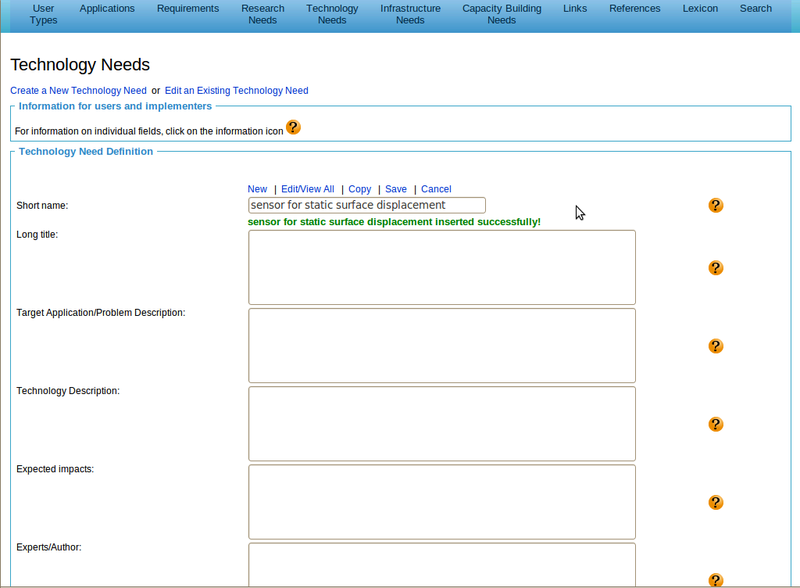The image size is (800, 588).
Task: Click information icon in users and implementers box
Action: pos(293,127)
